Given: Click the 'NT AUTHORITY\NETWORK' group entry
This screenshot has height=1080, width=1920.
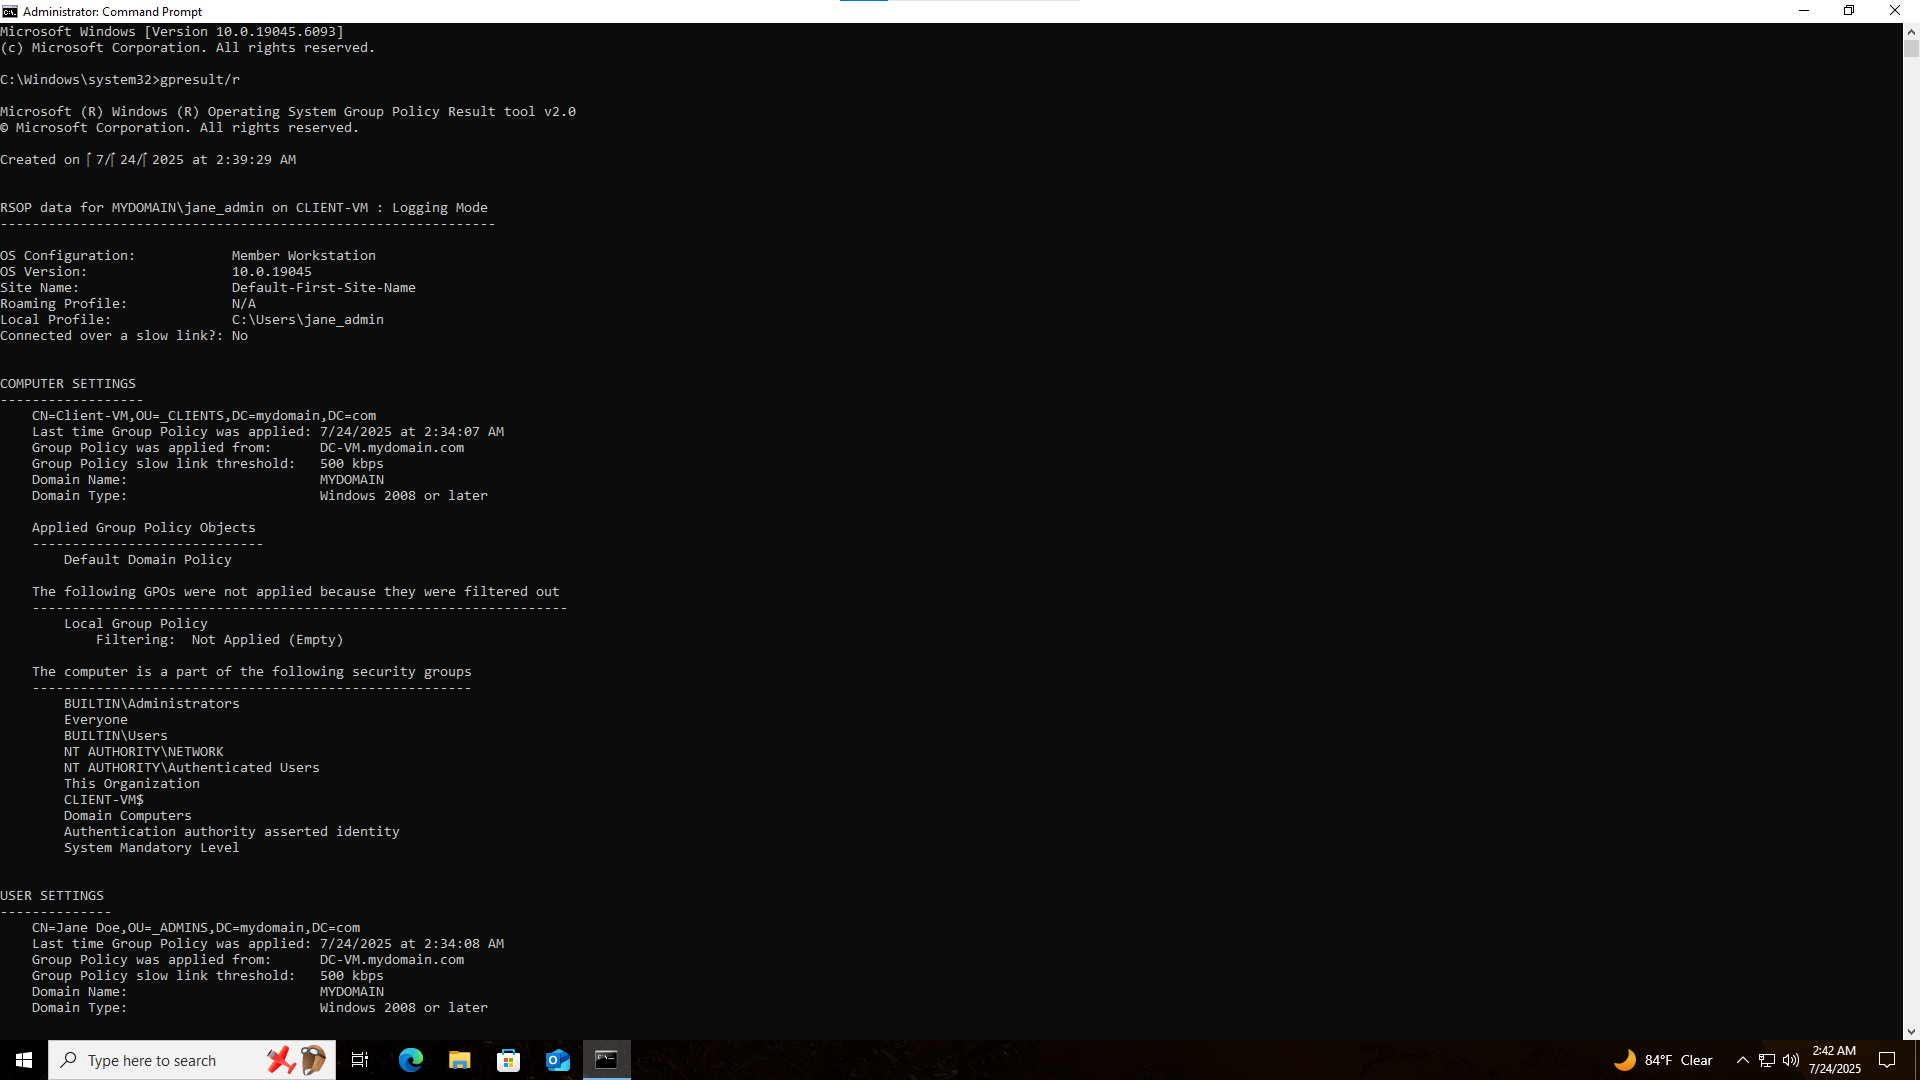Looking at the screenshot, I should point(144,751).
